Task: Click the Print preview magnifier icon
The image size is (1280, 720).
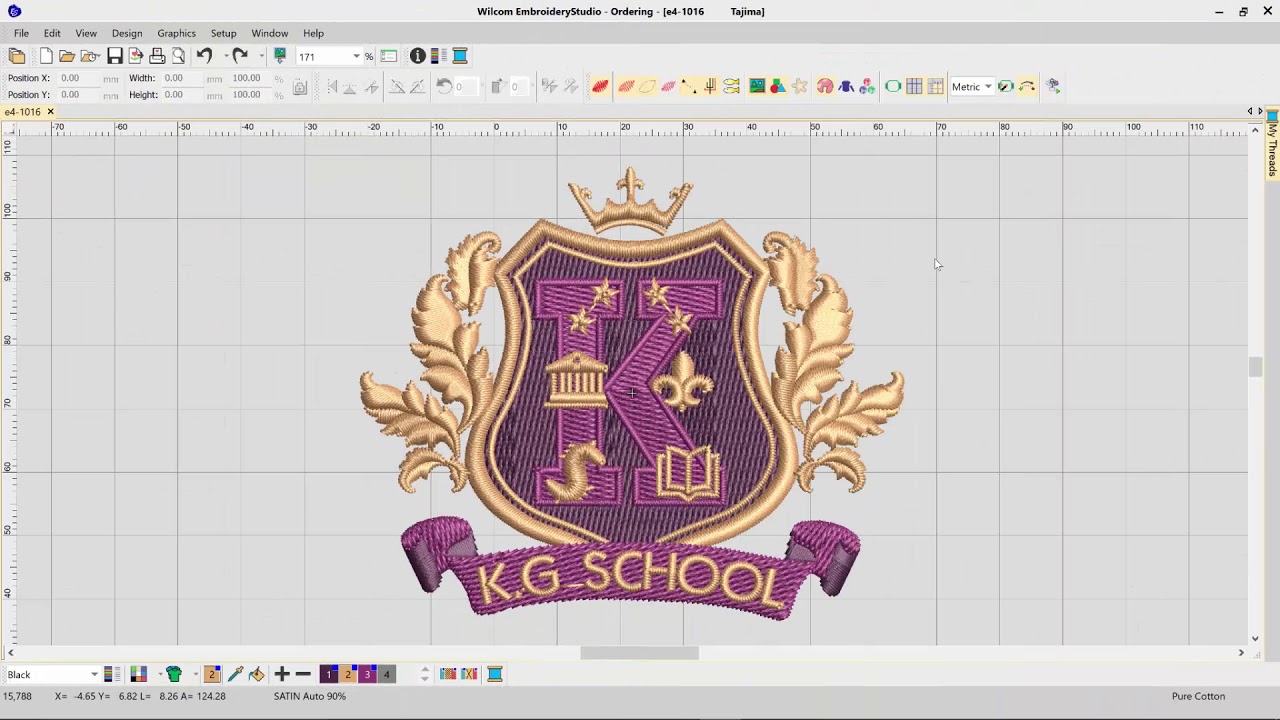Action: pyautogui.click(x=178, y=56)
